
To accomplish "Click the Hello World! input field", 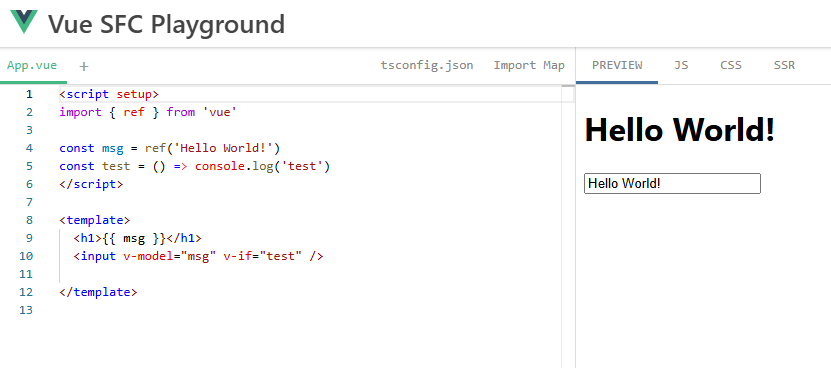I will (672, 183).
